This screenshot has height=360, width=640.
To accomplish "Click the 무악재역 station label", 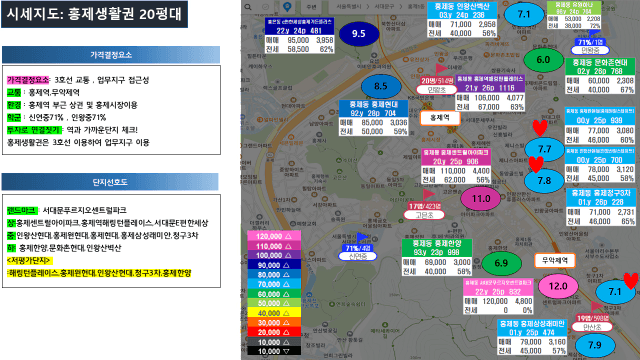I will click(x=555, y=260).
